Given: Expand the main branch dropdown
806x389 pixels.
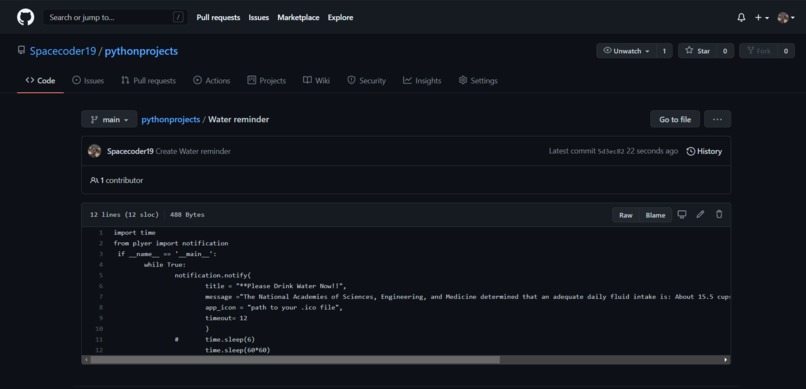Looking at the screenshot, I should click(109, 119).
